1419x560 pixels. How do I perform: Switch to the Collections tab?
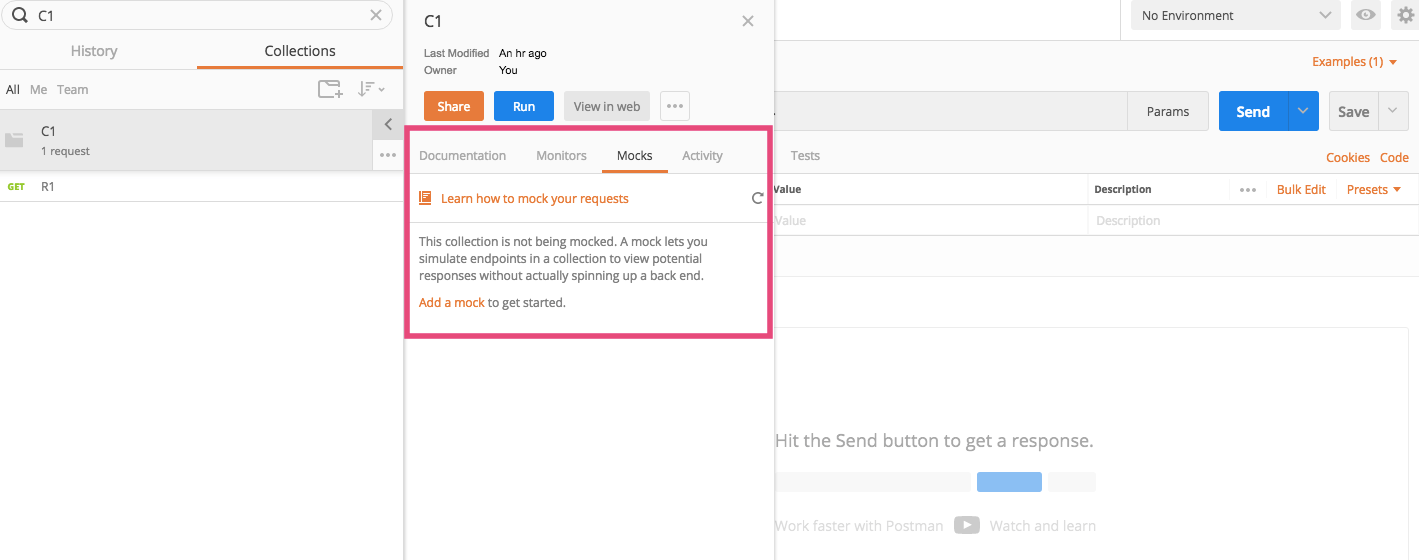300,51
